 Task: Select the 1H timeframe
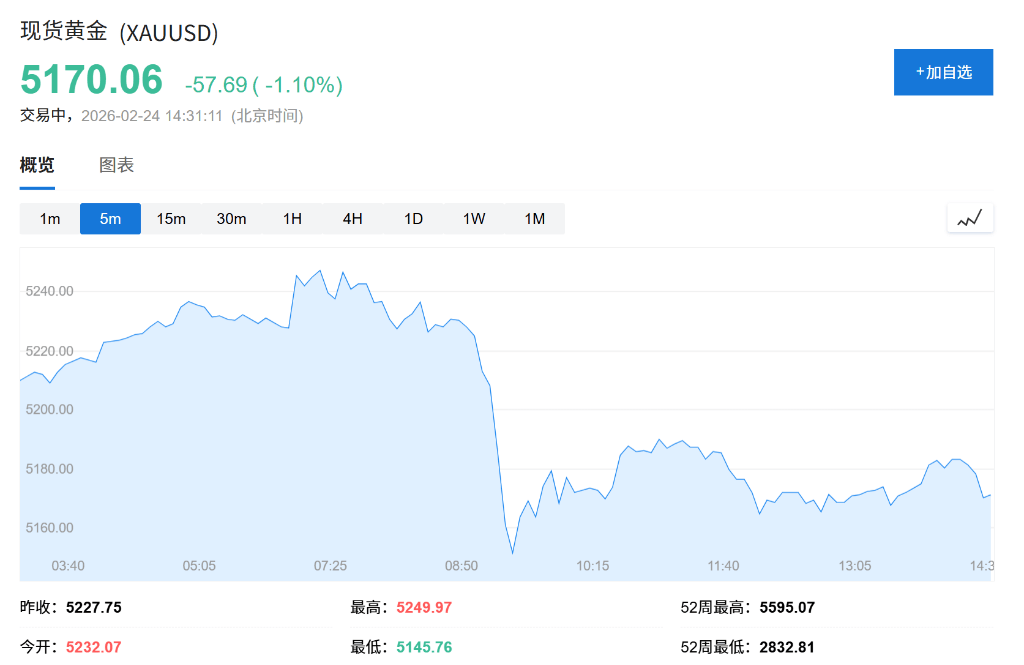tap(291, 218)
